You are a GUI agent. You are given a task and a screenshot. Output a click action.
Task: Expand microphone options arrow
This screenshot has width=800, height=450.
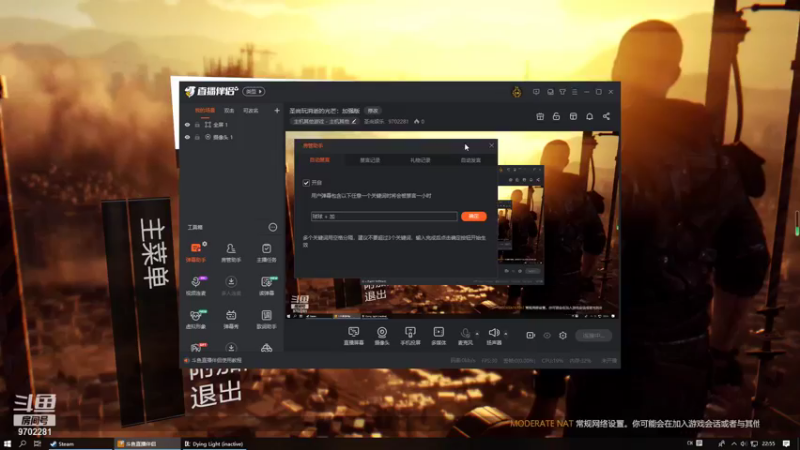tap(477, 334)
